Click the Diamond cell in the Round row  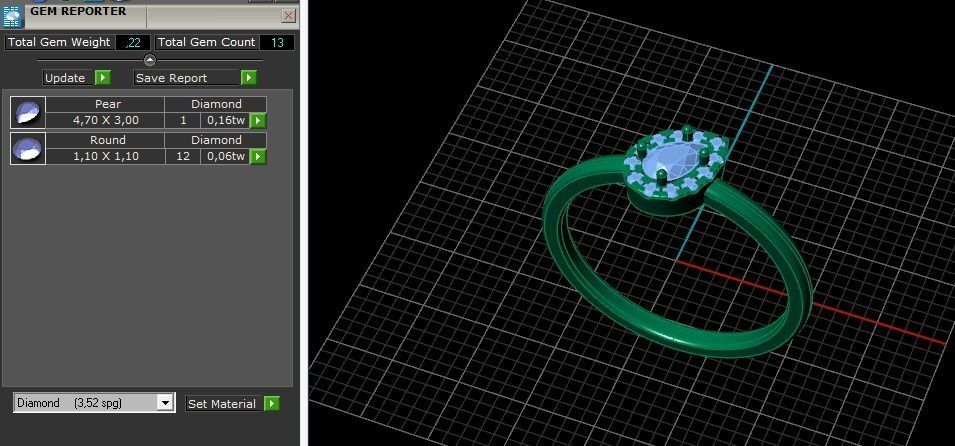[x=216, y=140]
